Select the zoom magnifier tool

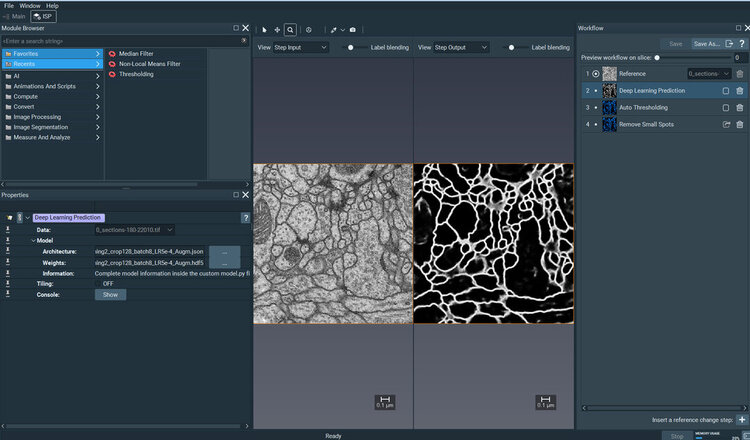click(x=290, y=30)
